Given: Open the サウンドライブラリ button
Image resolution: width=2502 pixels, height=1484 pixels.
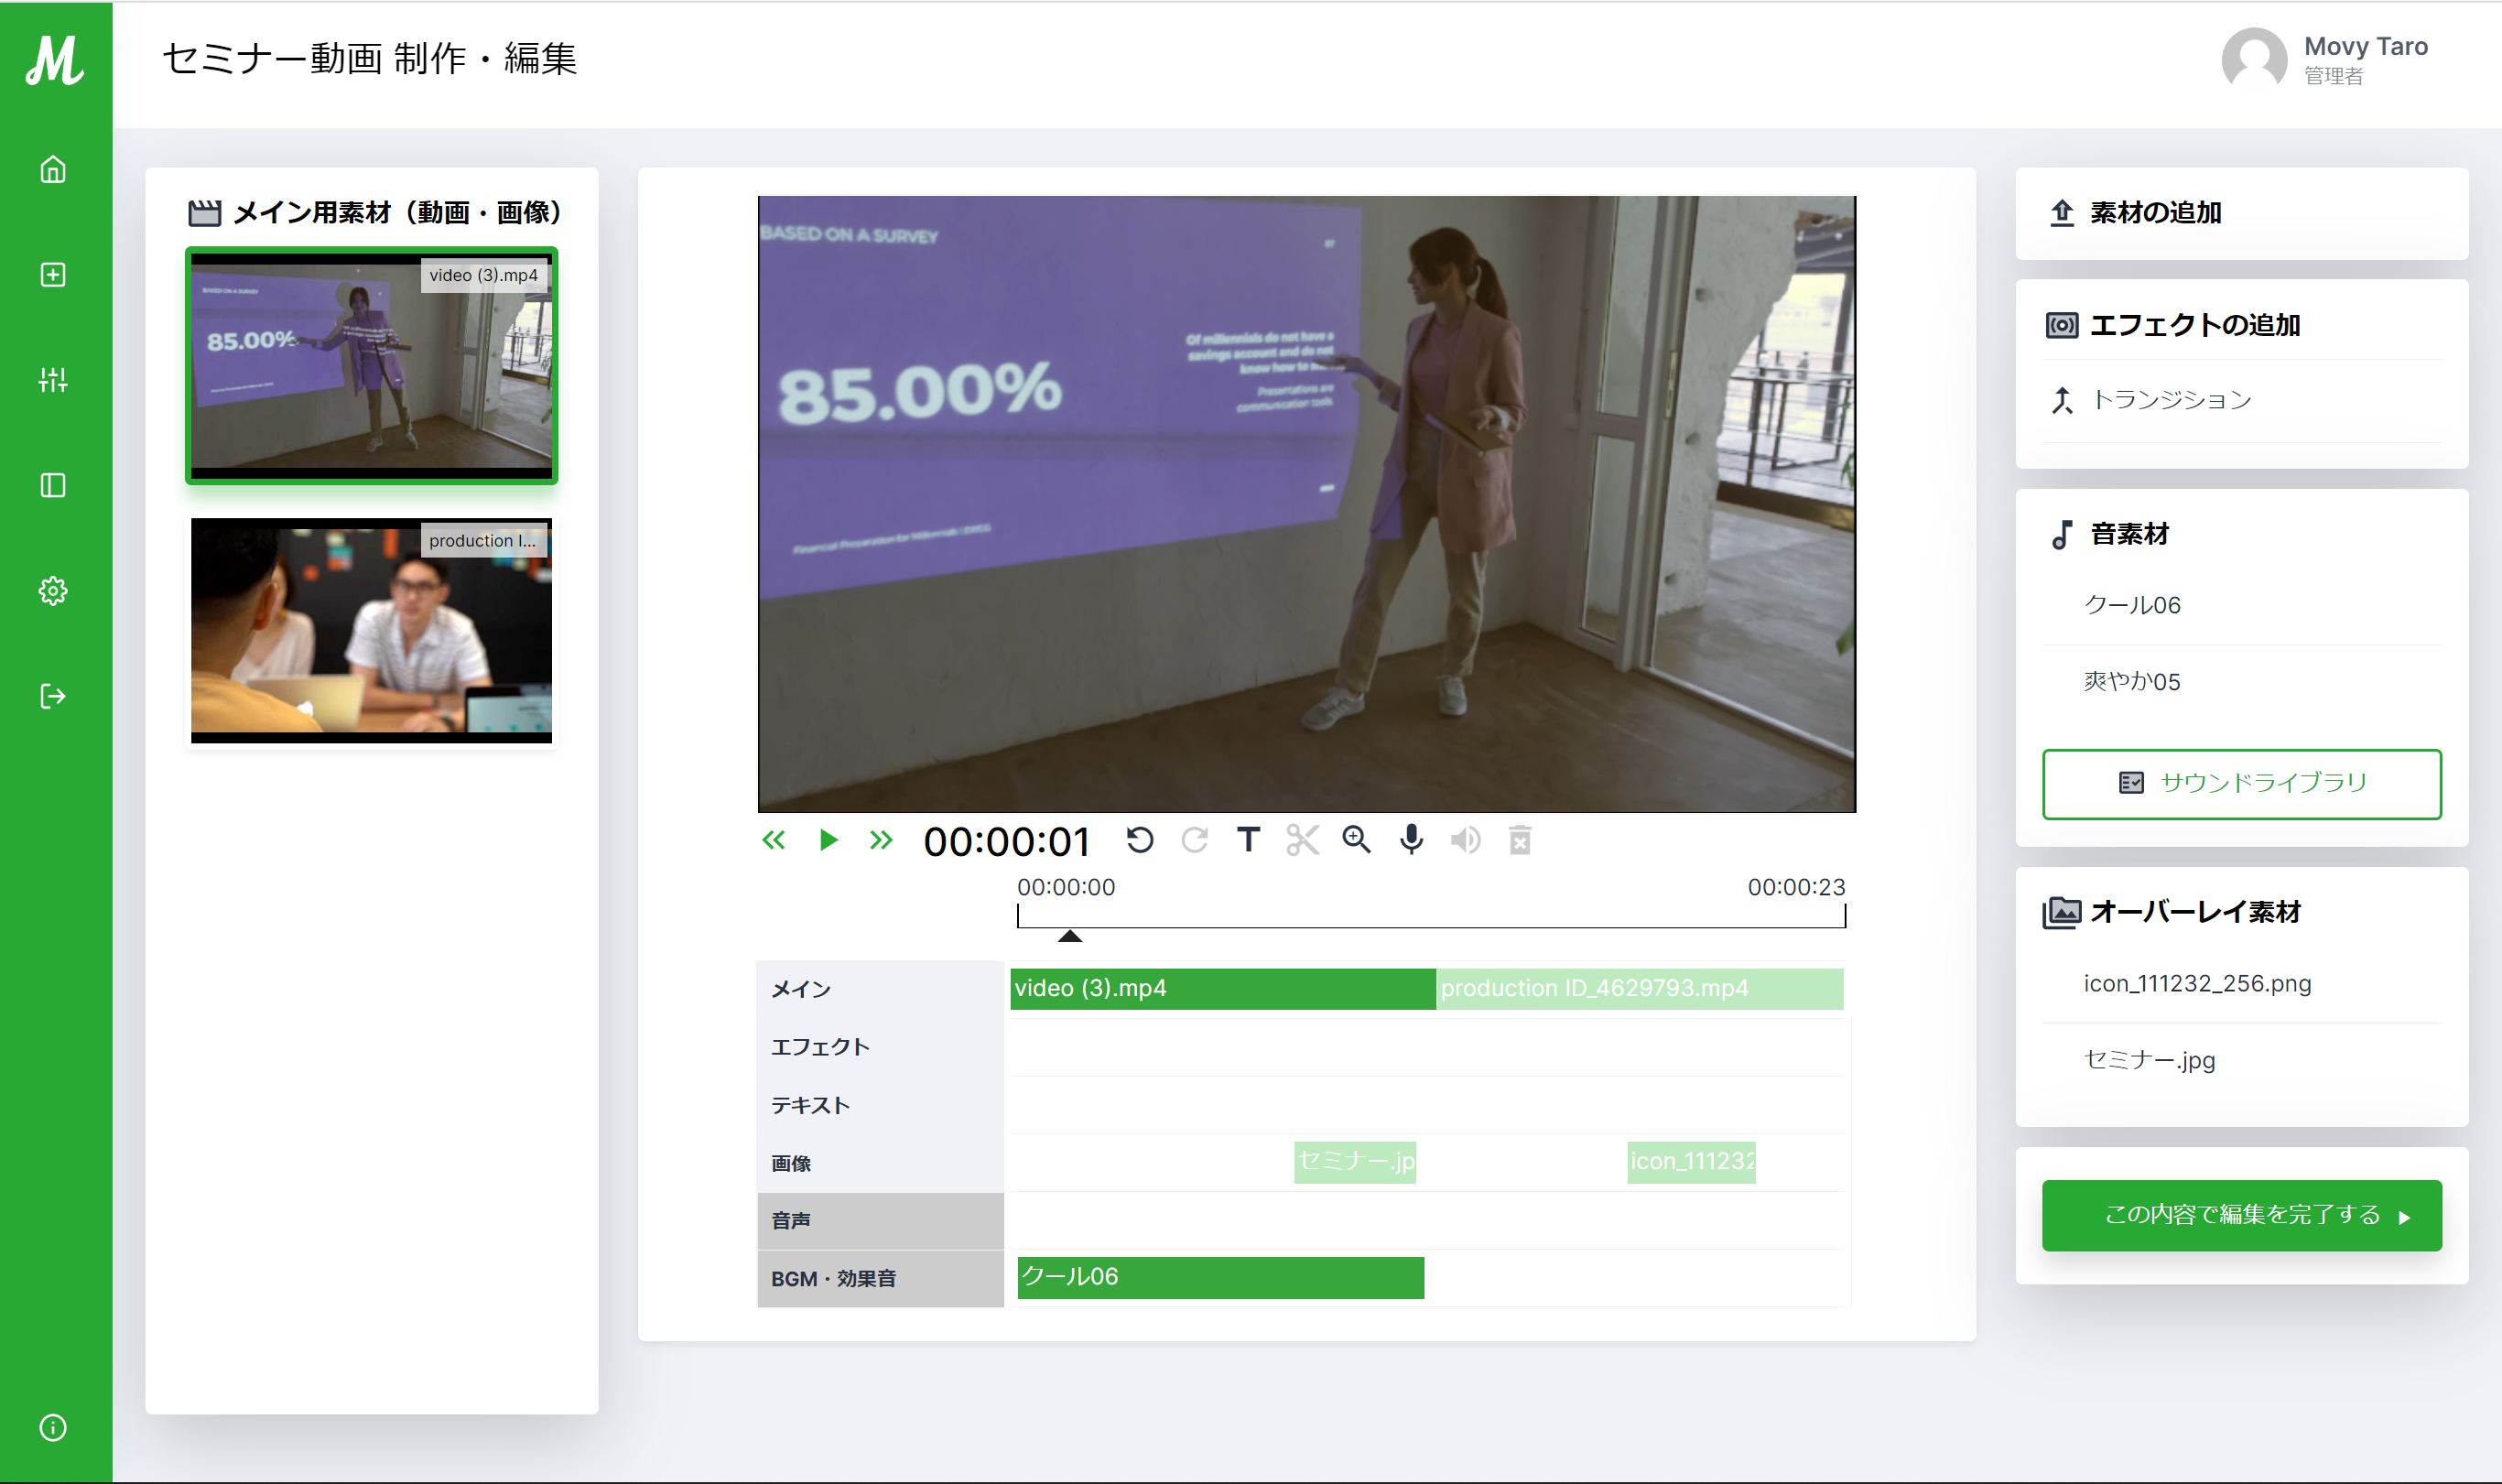Looking at the screenshot, I should point(2241,783).
